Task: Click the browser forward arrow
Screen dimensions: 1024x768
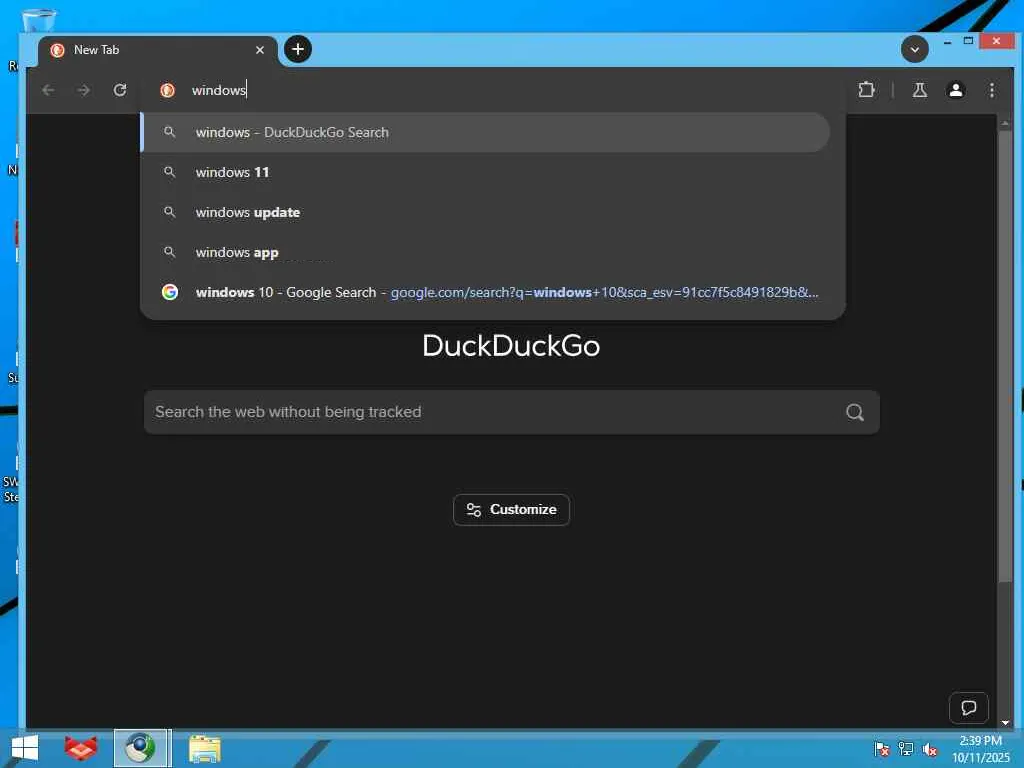Action: (x=84, y=90)
